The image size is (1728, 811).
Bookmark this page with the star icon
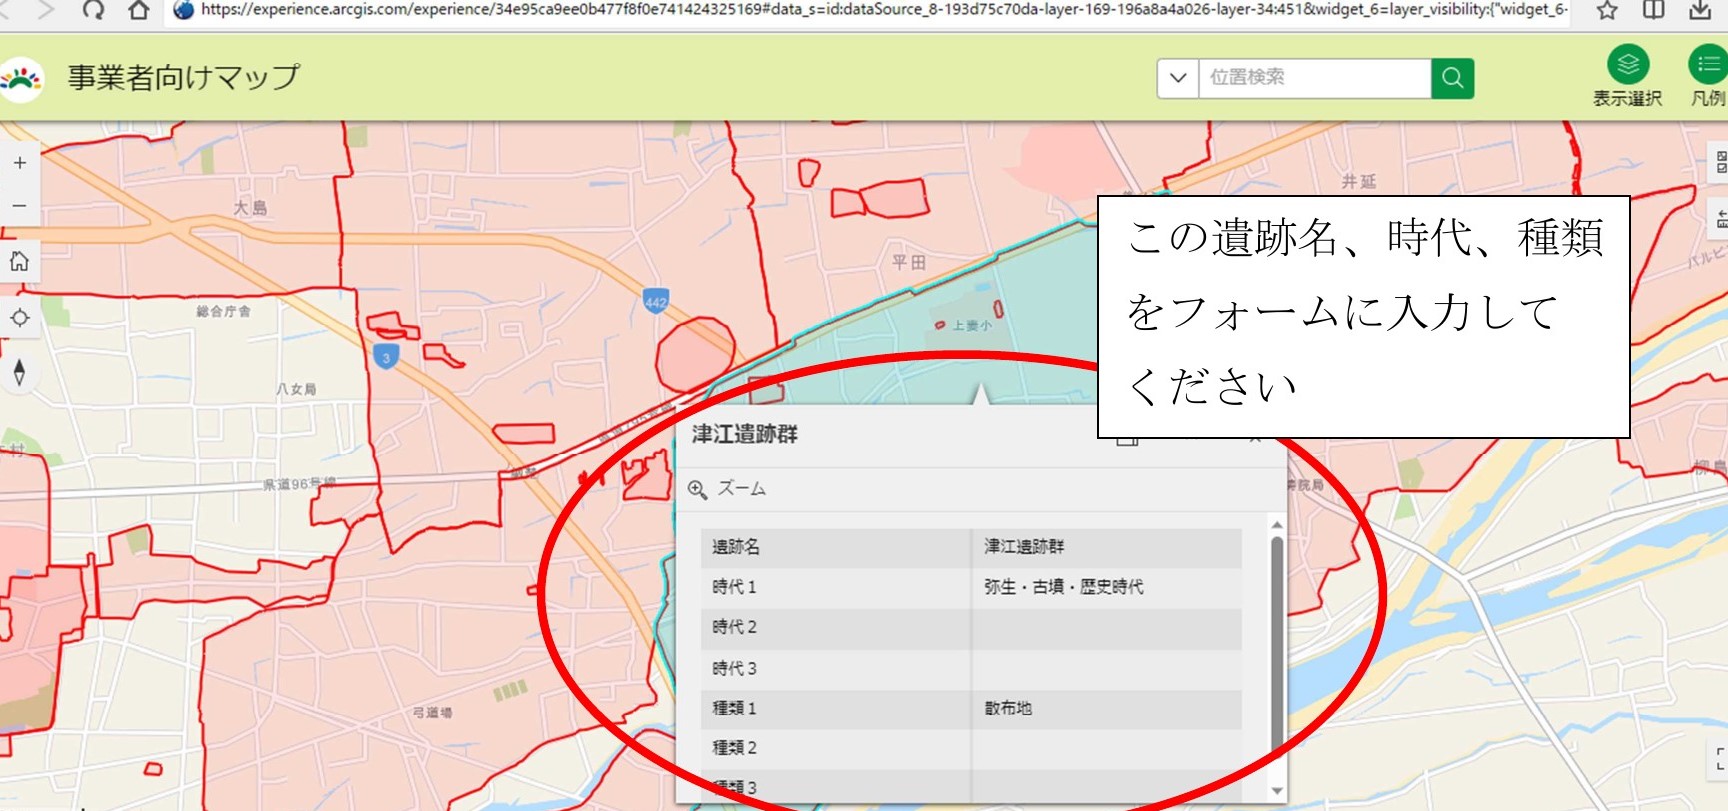pyautogui.click(x=1607, y=10)
